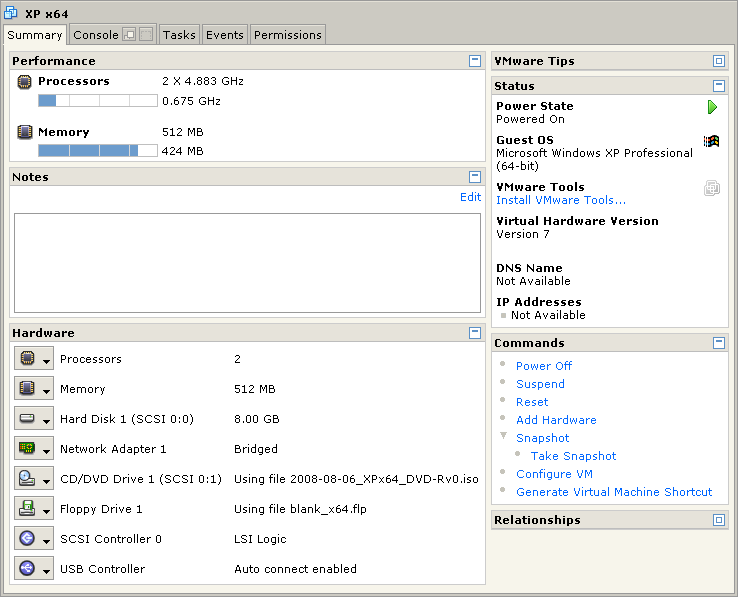Click the memory usage bar

[x=98, y=151]
